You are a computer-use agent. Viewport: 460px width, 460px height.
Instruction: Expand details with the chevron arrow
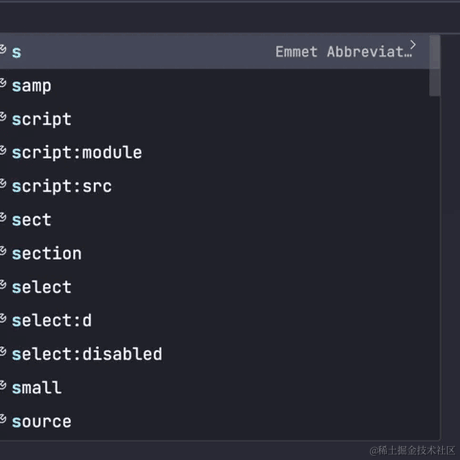[x=413, y=44]
